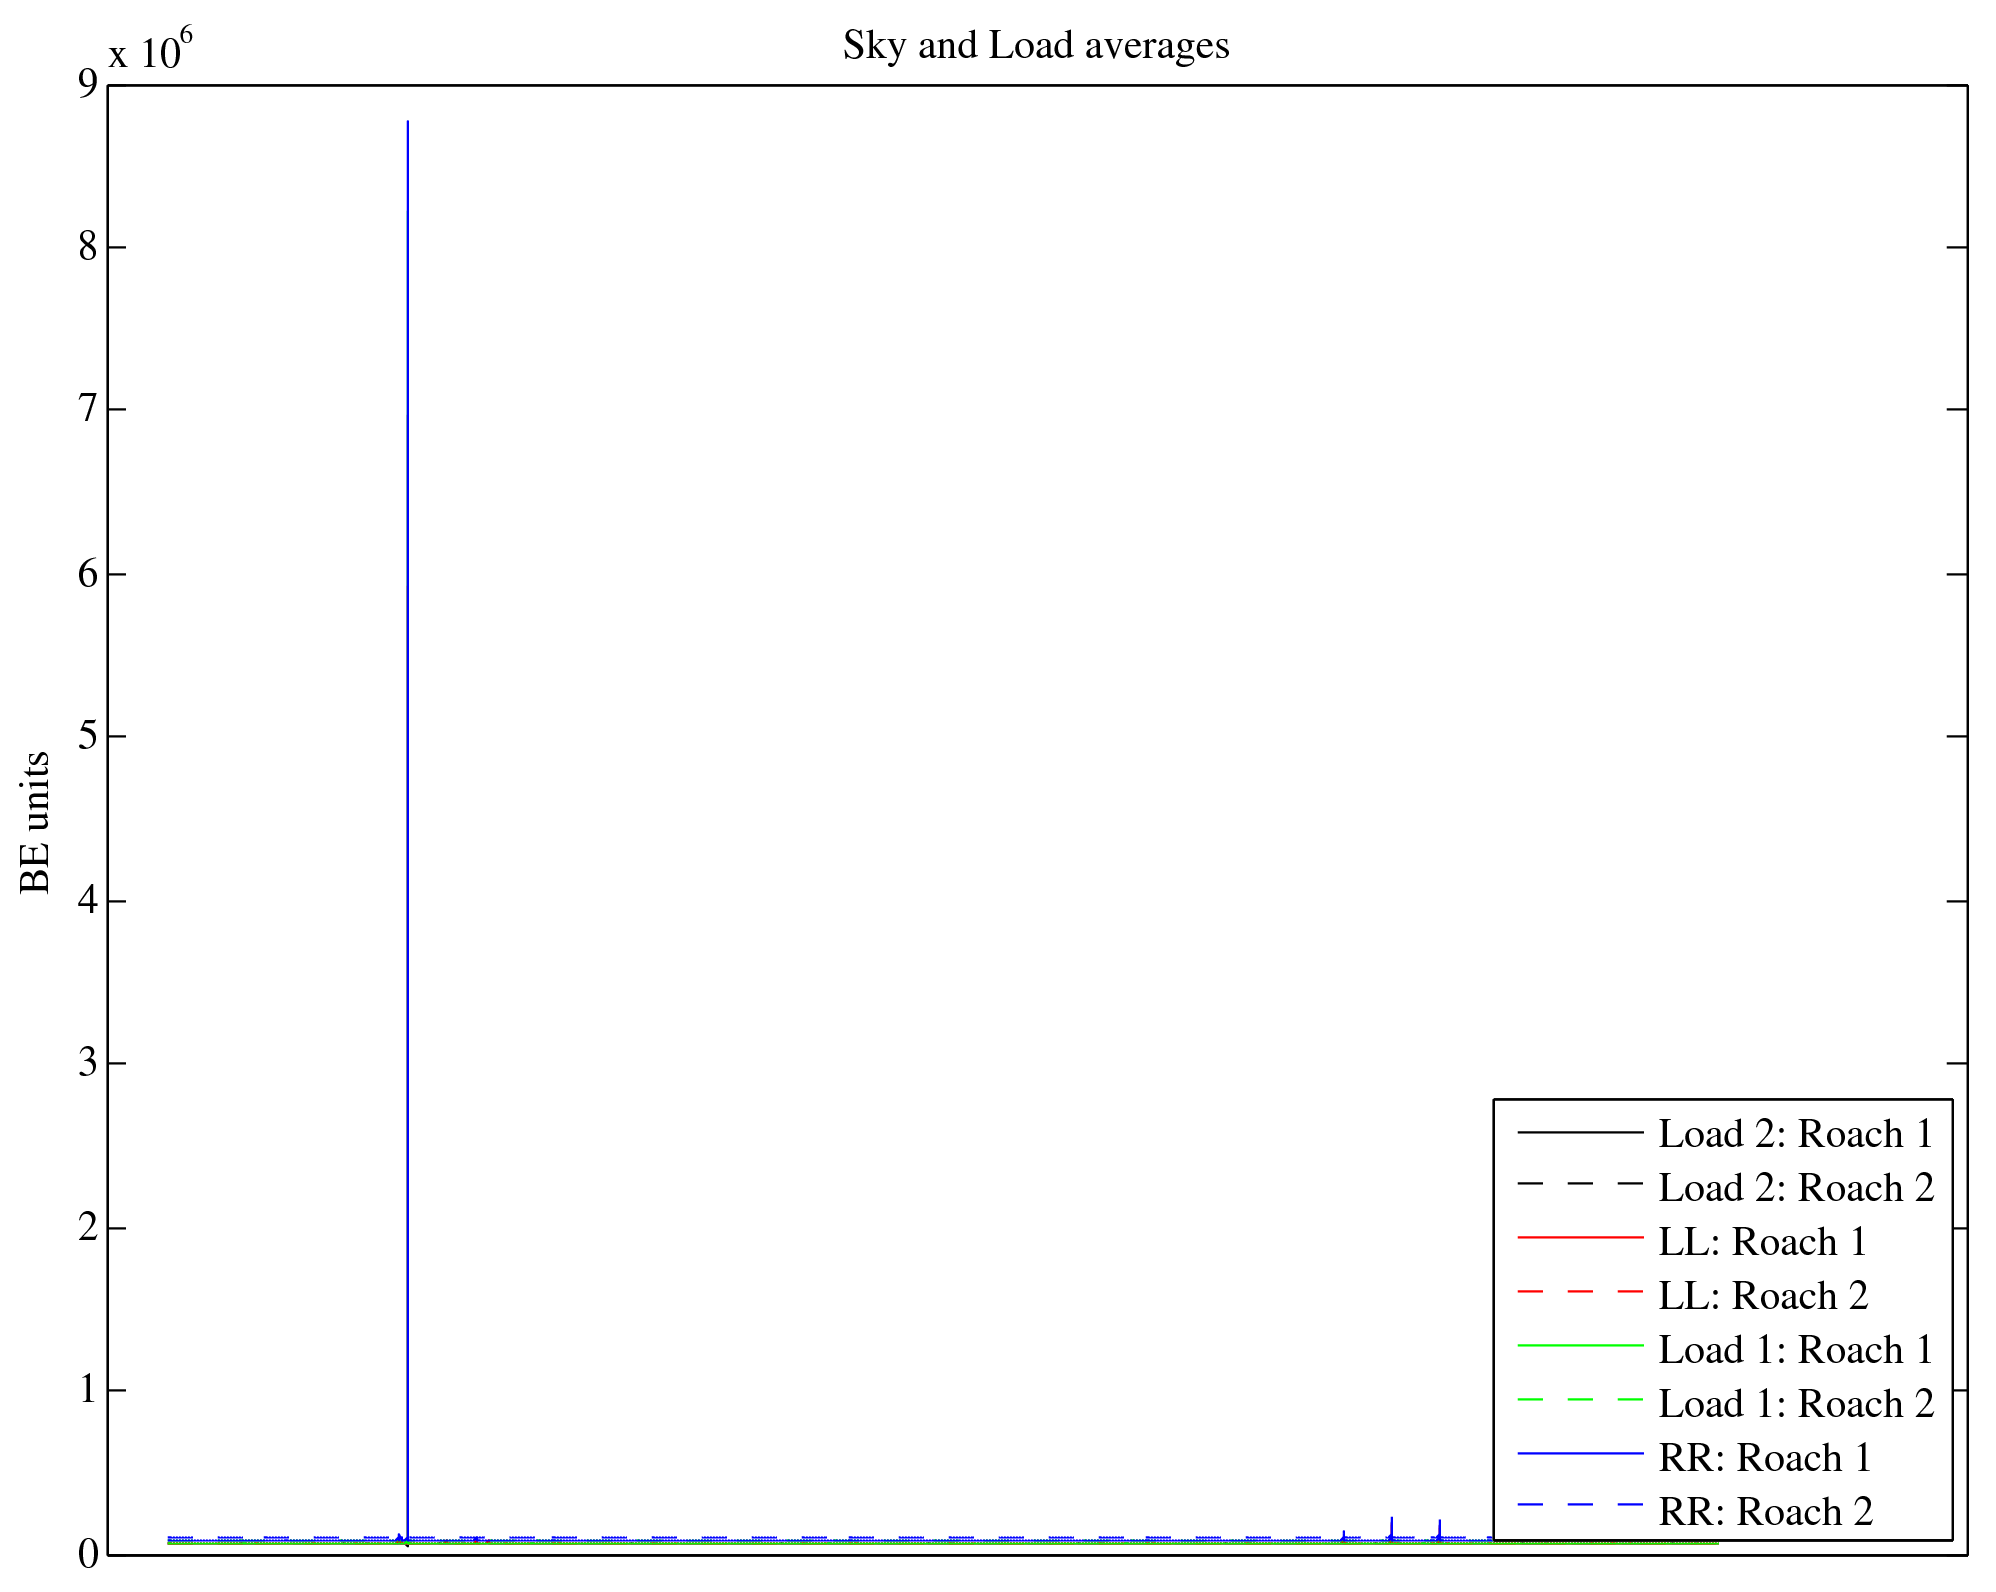This screenshot has height=1592, width=1996.
Task: Select the 'BE units' y-axis label
Action: point(36,822)
